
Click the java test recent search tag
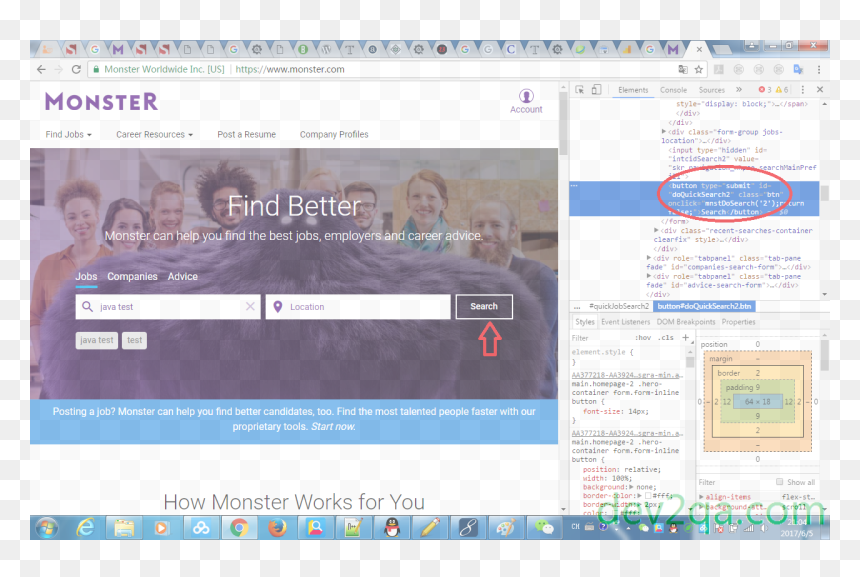tap(97, 340)
